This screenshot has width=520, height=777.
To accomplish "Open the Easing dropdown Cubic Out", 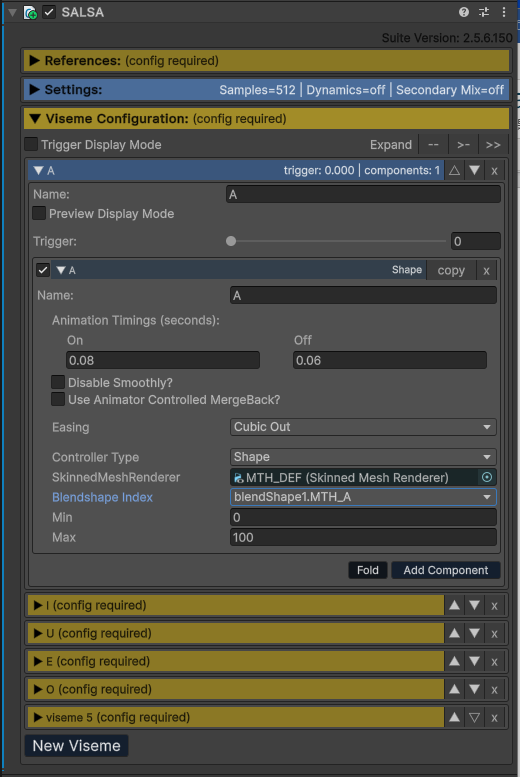I will (x=363, y=427).
